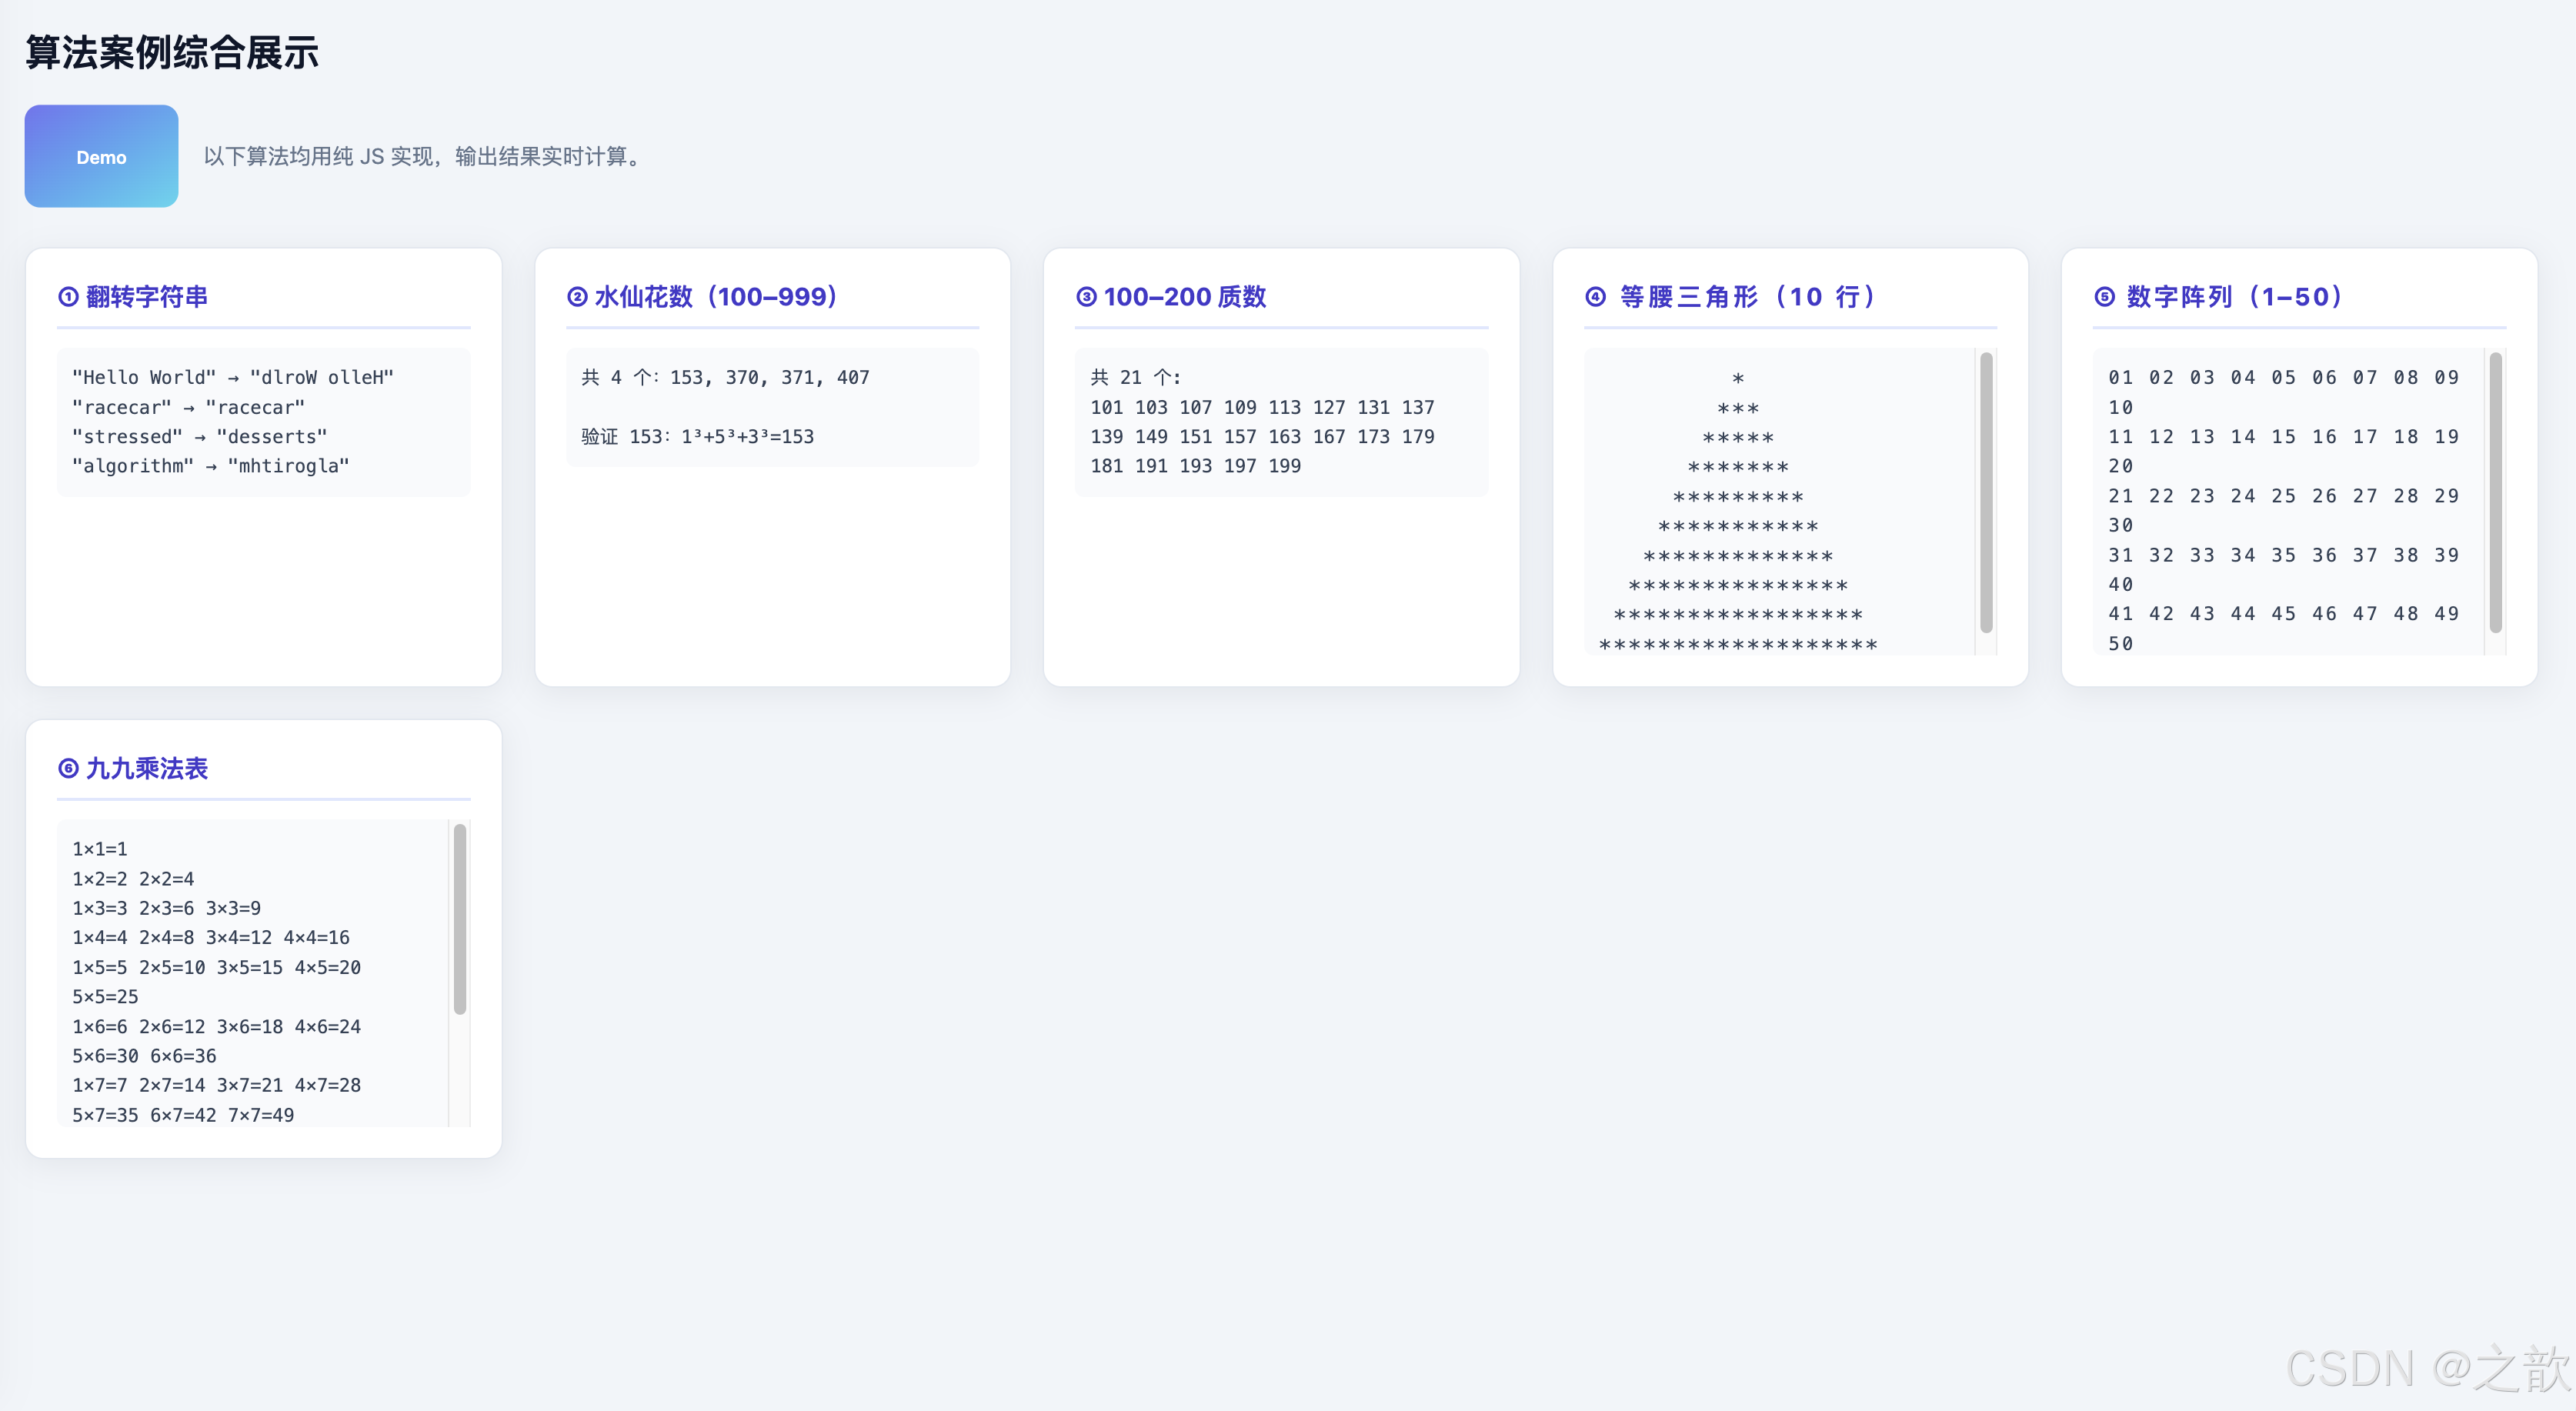Click the number row starting 21 22 23
Image resolution: width=2576 pixels, height=1411 pixels.
pos(2284,495)
